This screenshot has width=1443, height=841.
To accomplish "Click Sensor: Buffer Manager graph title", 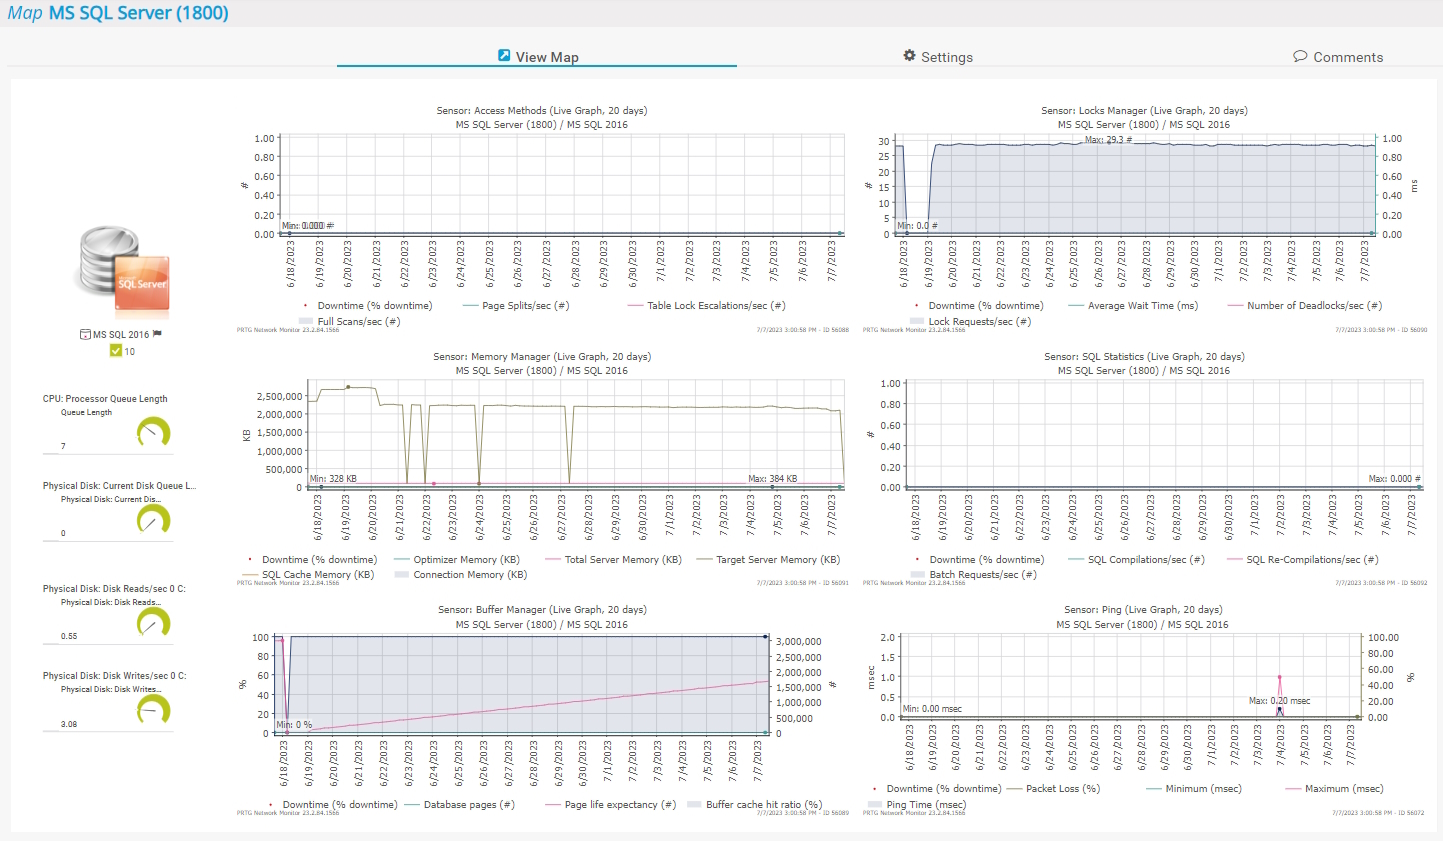I will pyautogui.click(x=542, y=610).
